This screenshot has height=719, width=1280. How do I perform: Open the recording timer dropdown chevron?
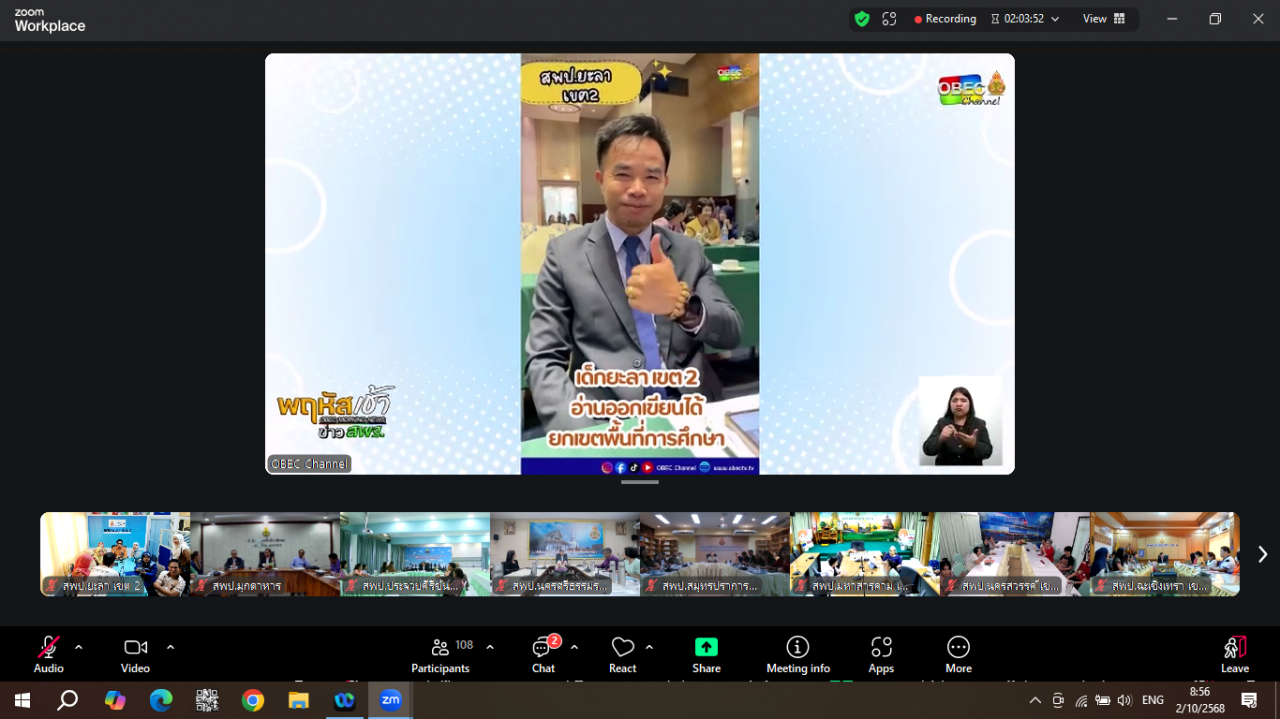1055,19
